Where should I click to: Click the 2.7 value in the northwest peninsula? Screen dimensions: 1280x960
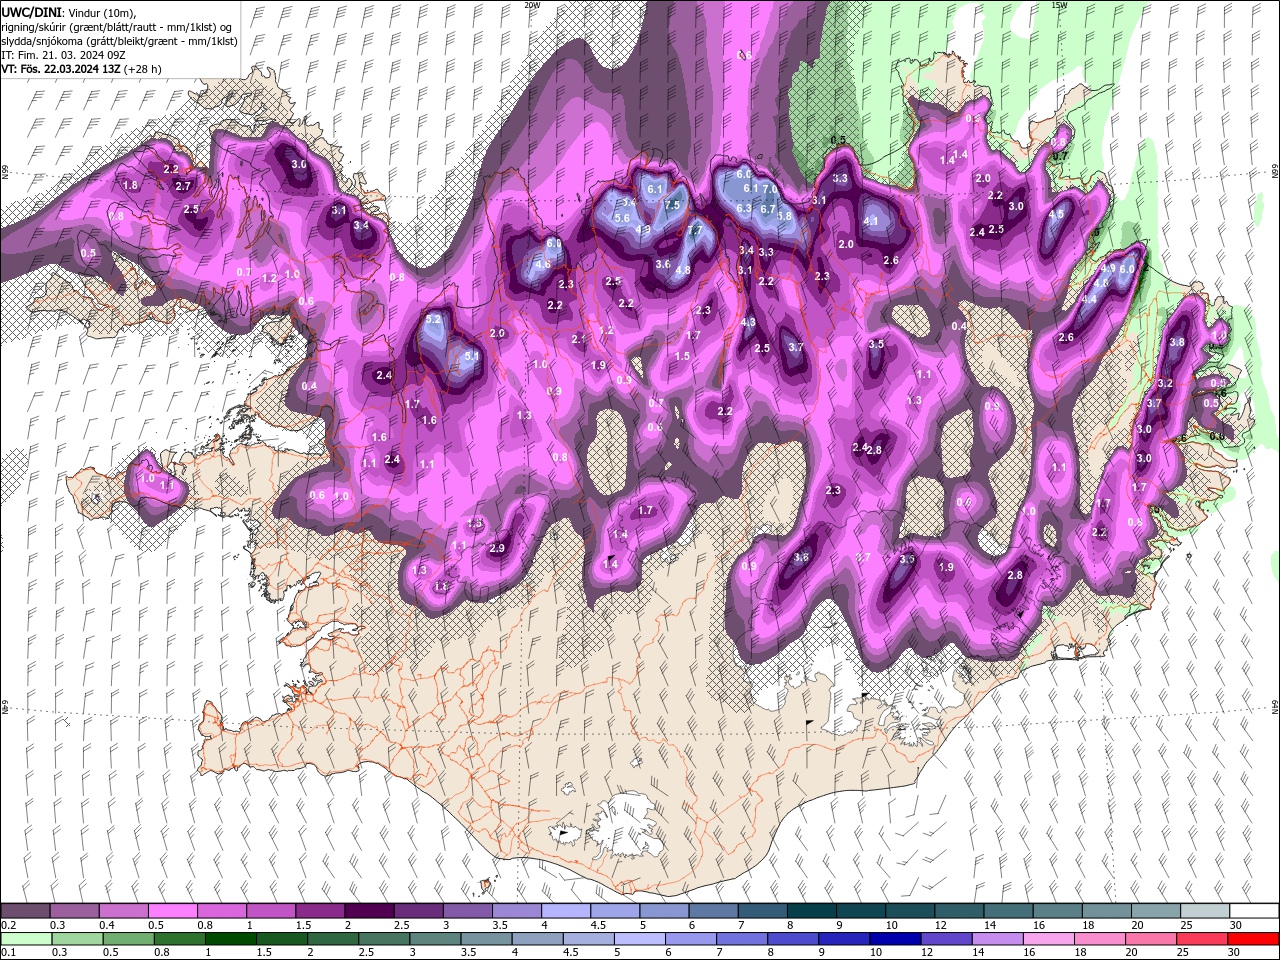pos(183,186)
